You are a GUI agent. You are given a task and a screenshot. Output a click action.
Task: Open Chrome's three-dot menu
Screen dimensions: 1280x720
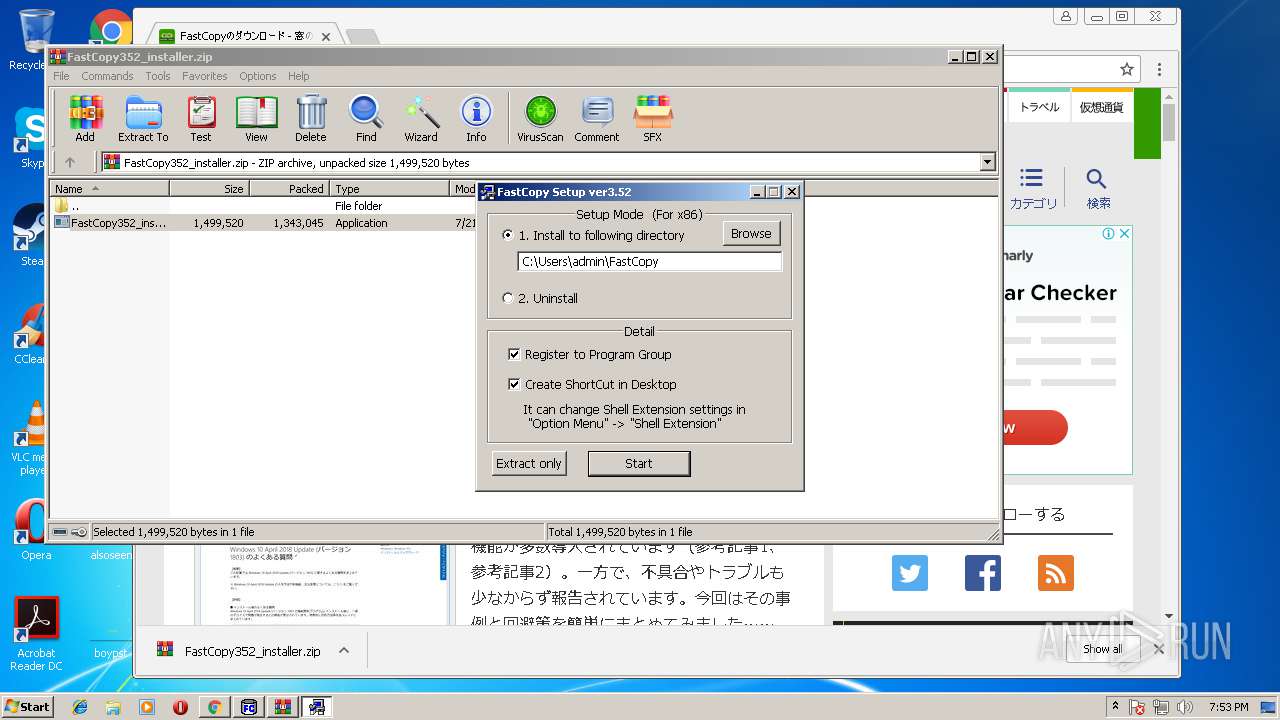[x=1160, y=69]
